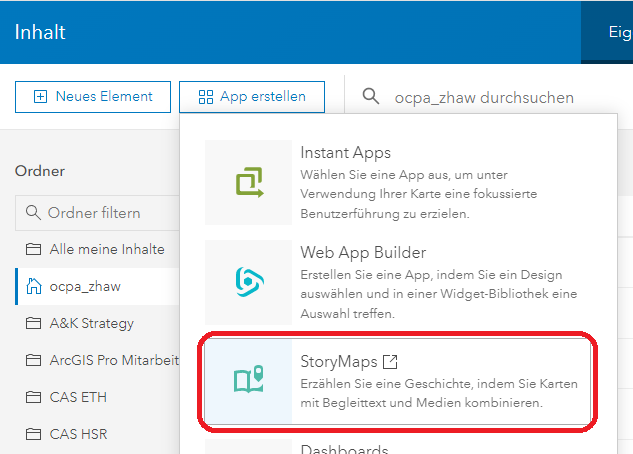Open the App erstellen dropdown

coord(255,97)
